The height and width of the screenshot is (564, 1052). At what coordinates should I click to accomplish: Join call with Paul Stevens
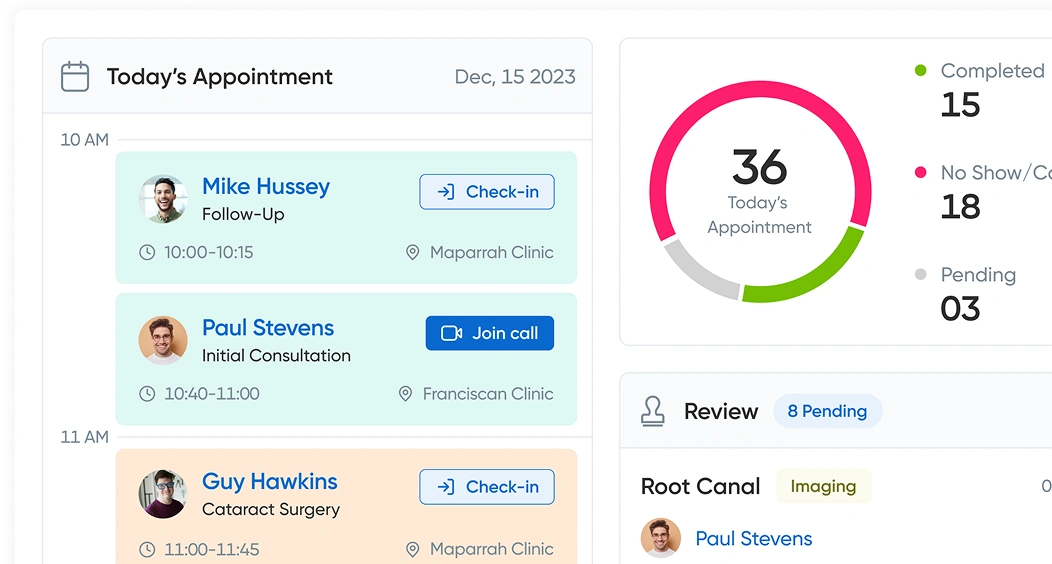pos(490,333)
